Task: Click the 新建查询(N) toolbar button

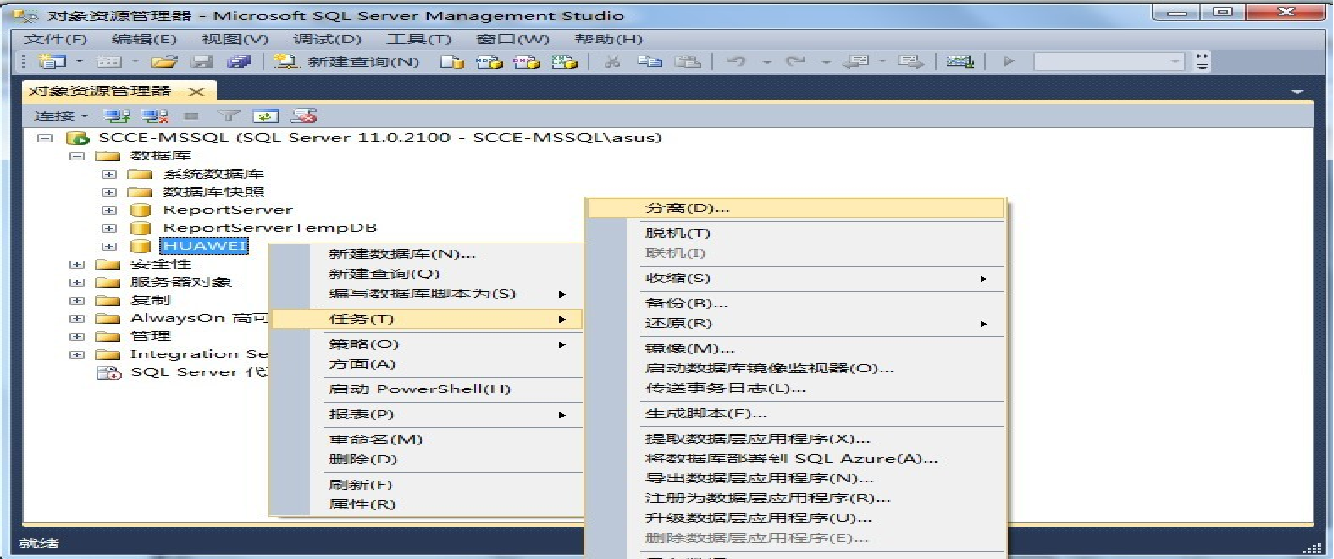Action: click(x=347, y=62)
